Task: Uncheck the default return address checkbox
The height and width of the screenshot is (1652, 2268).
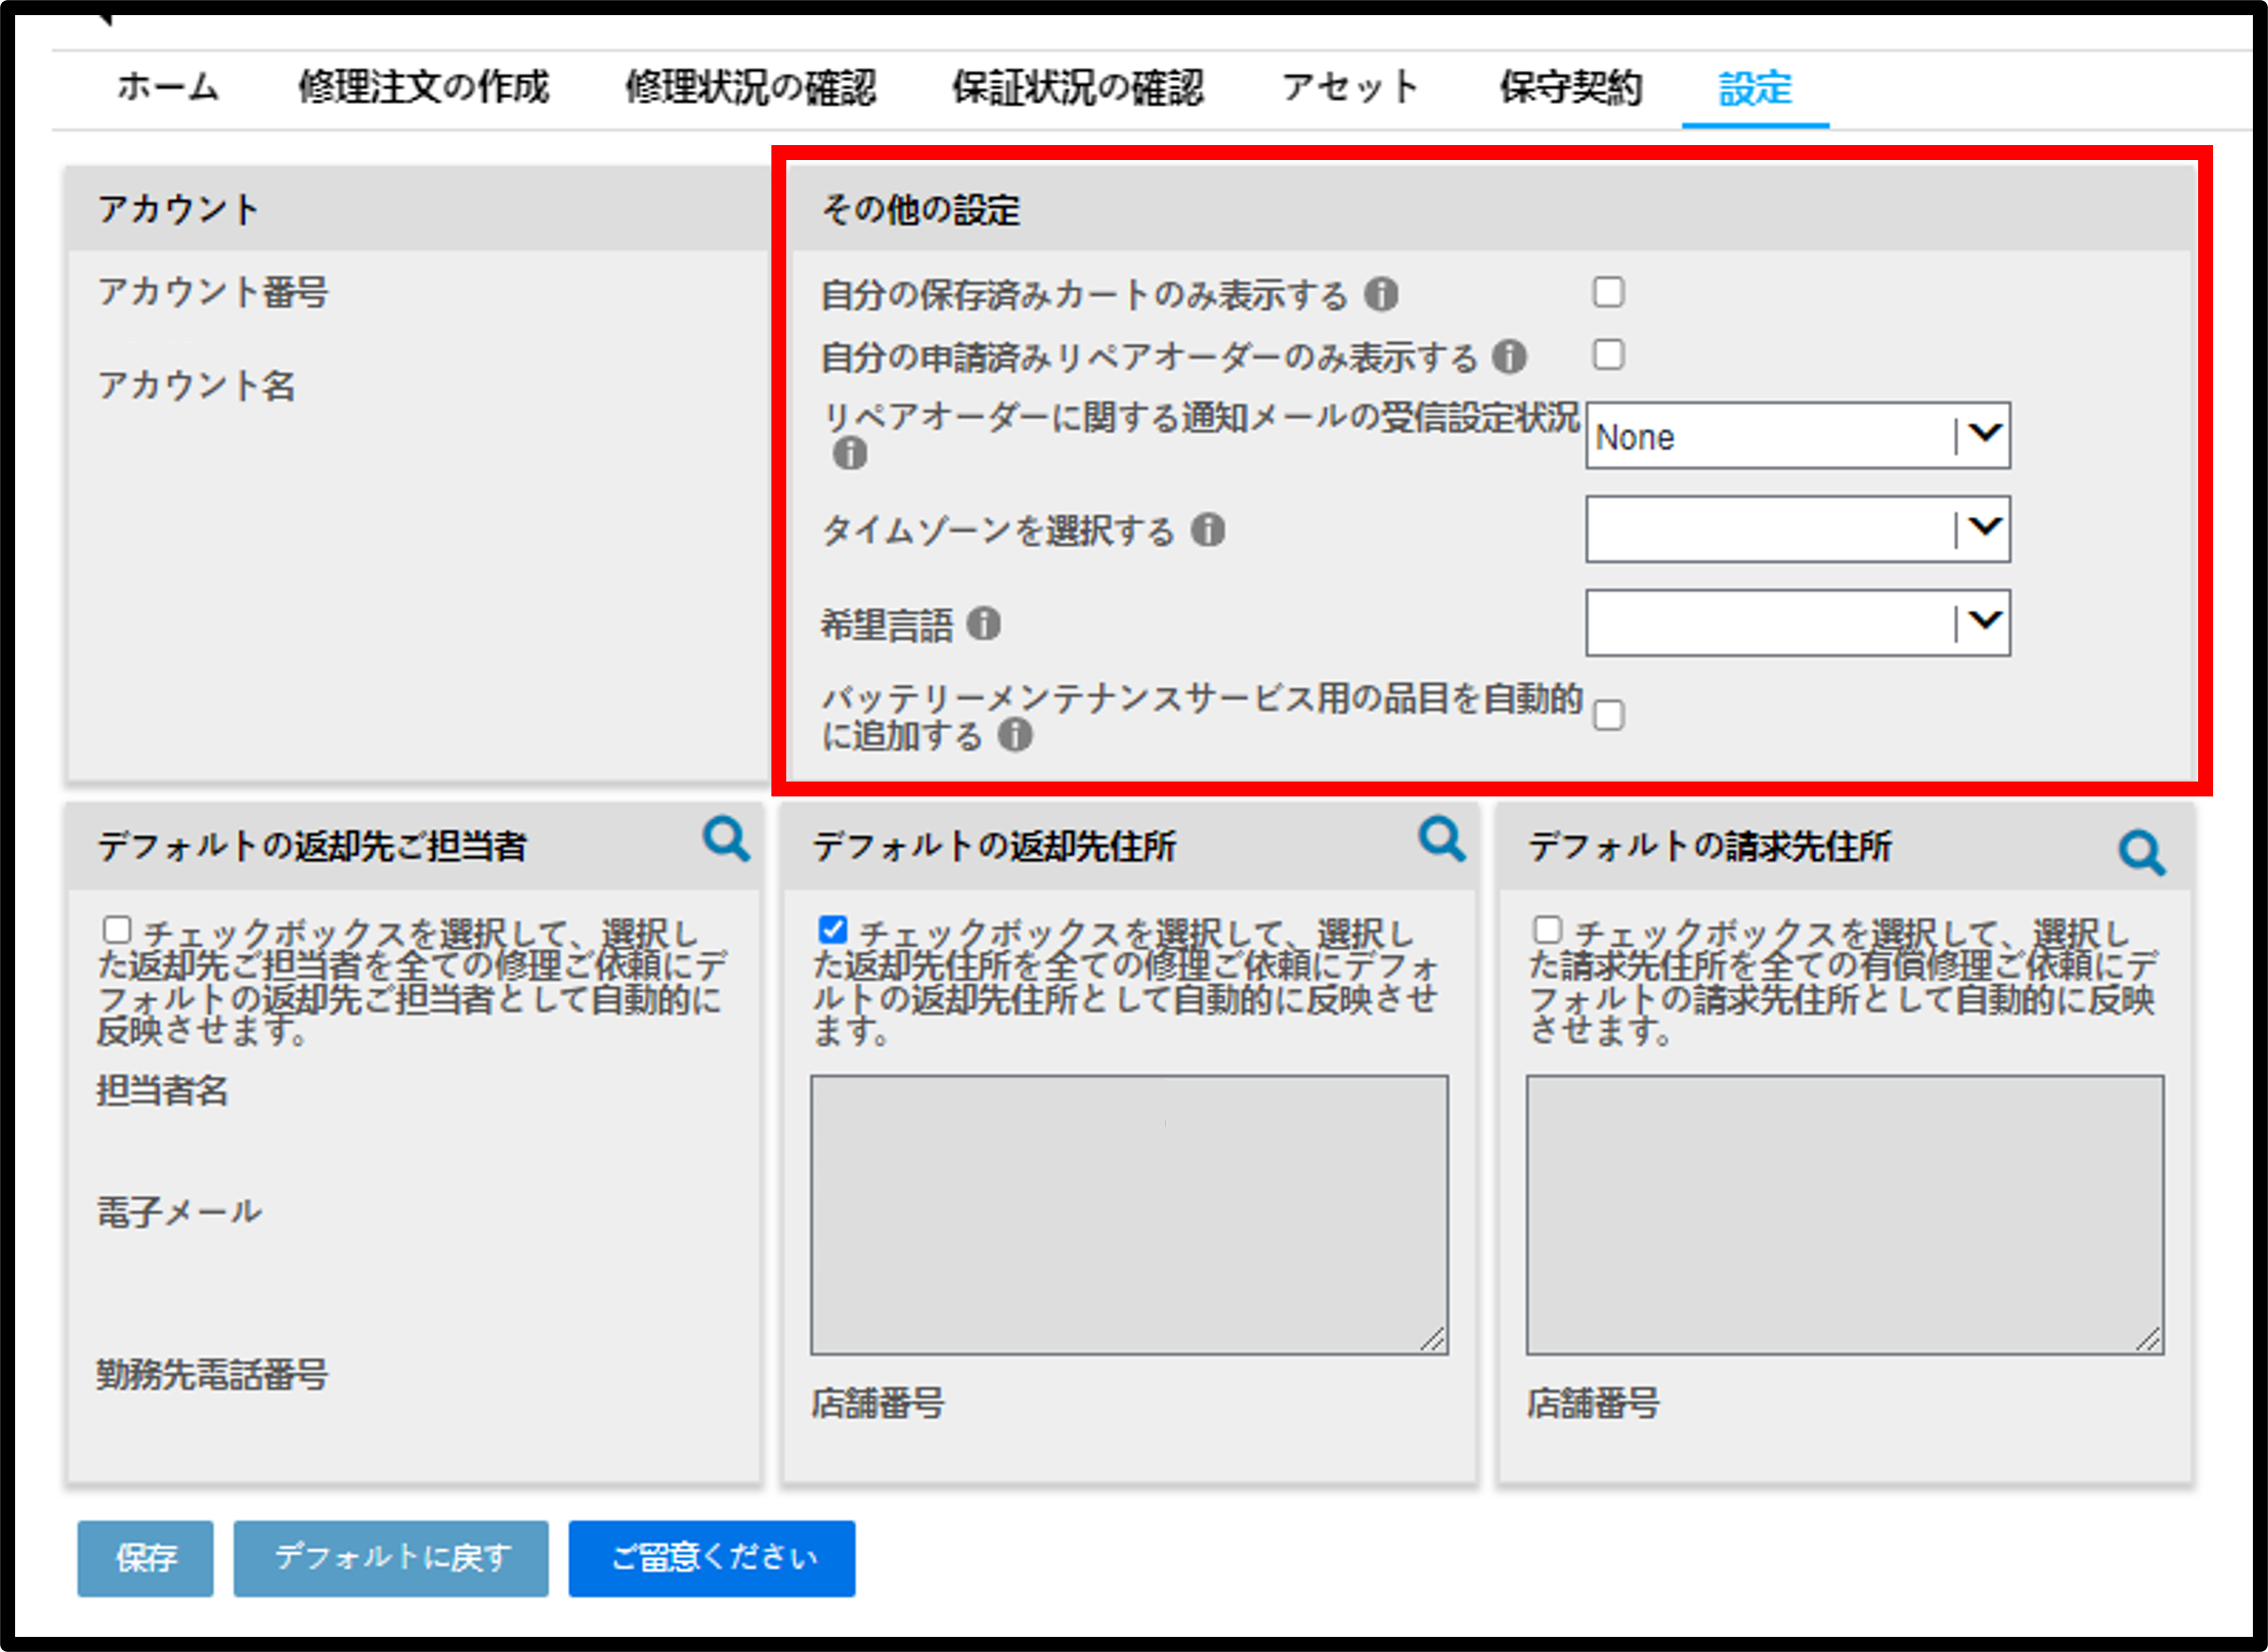Action: 832,930
